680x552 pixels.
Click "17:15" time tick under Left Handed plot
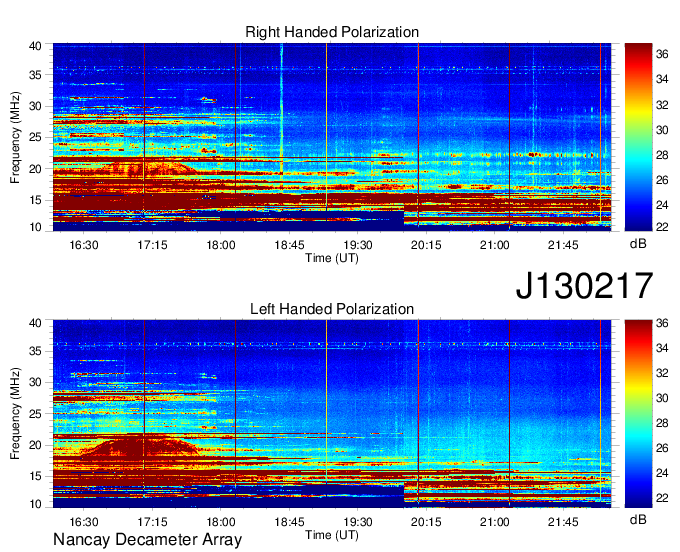point(152,522)
